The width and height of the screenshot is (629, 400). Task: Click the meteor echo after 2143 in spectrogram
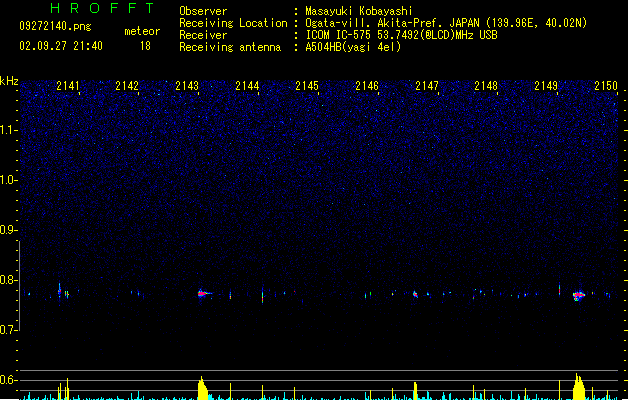coord(204,294)
